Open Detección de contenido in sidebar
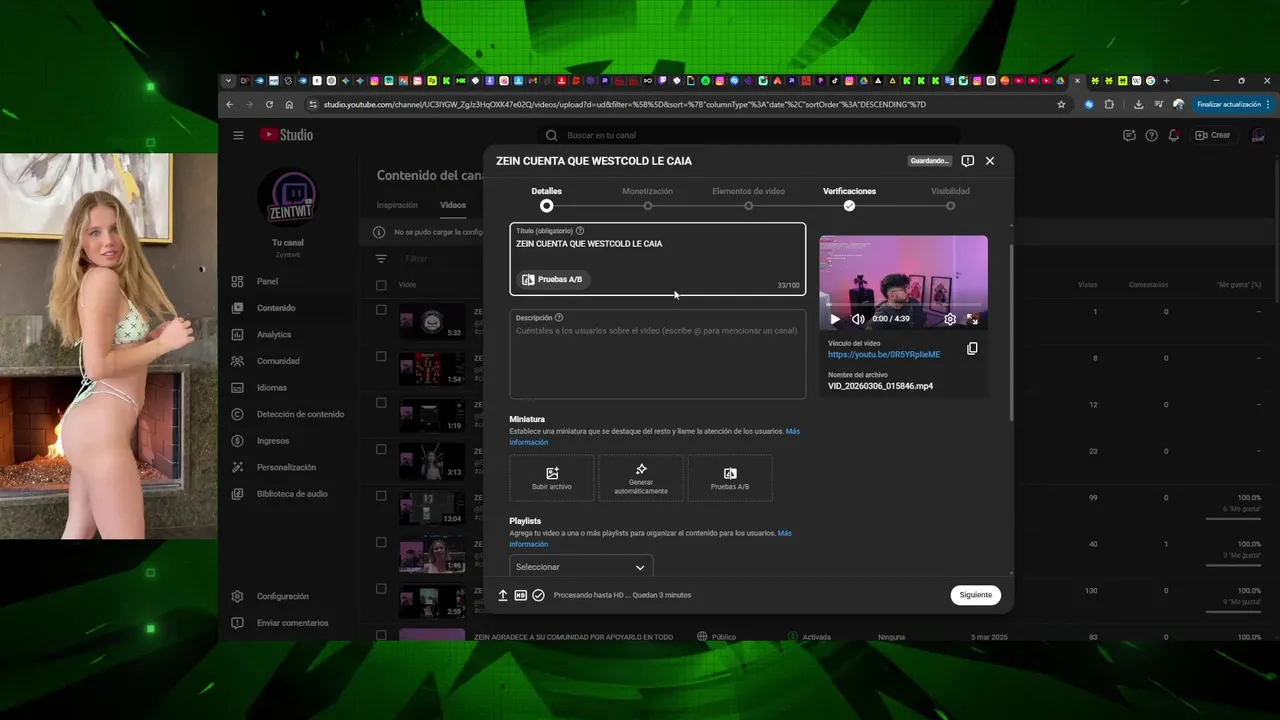The image size is (1280, 720). pyautogui.click(x=300, y=414)
